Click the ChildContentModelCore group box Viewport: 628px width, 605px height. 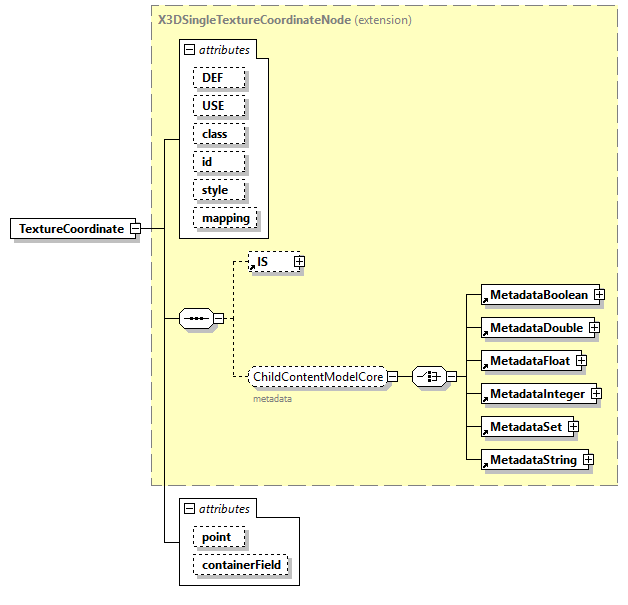pyautogui.click(x=317, y=377)
